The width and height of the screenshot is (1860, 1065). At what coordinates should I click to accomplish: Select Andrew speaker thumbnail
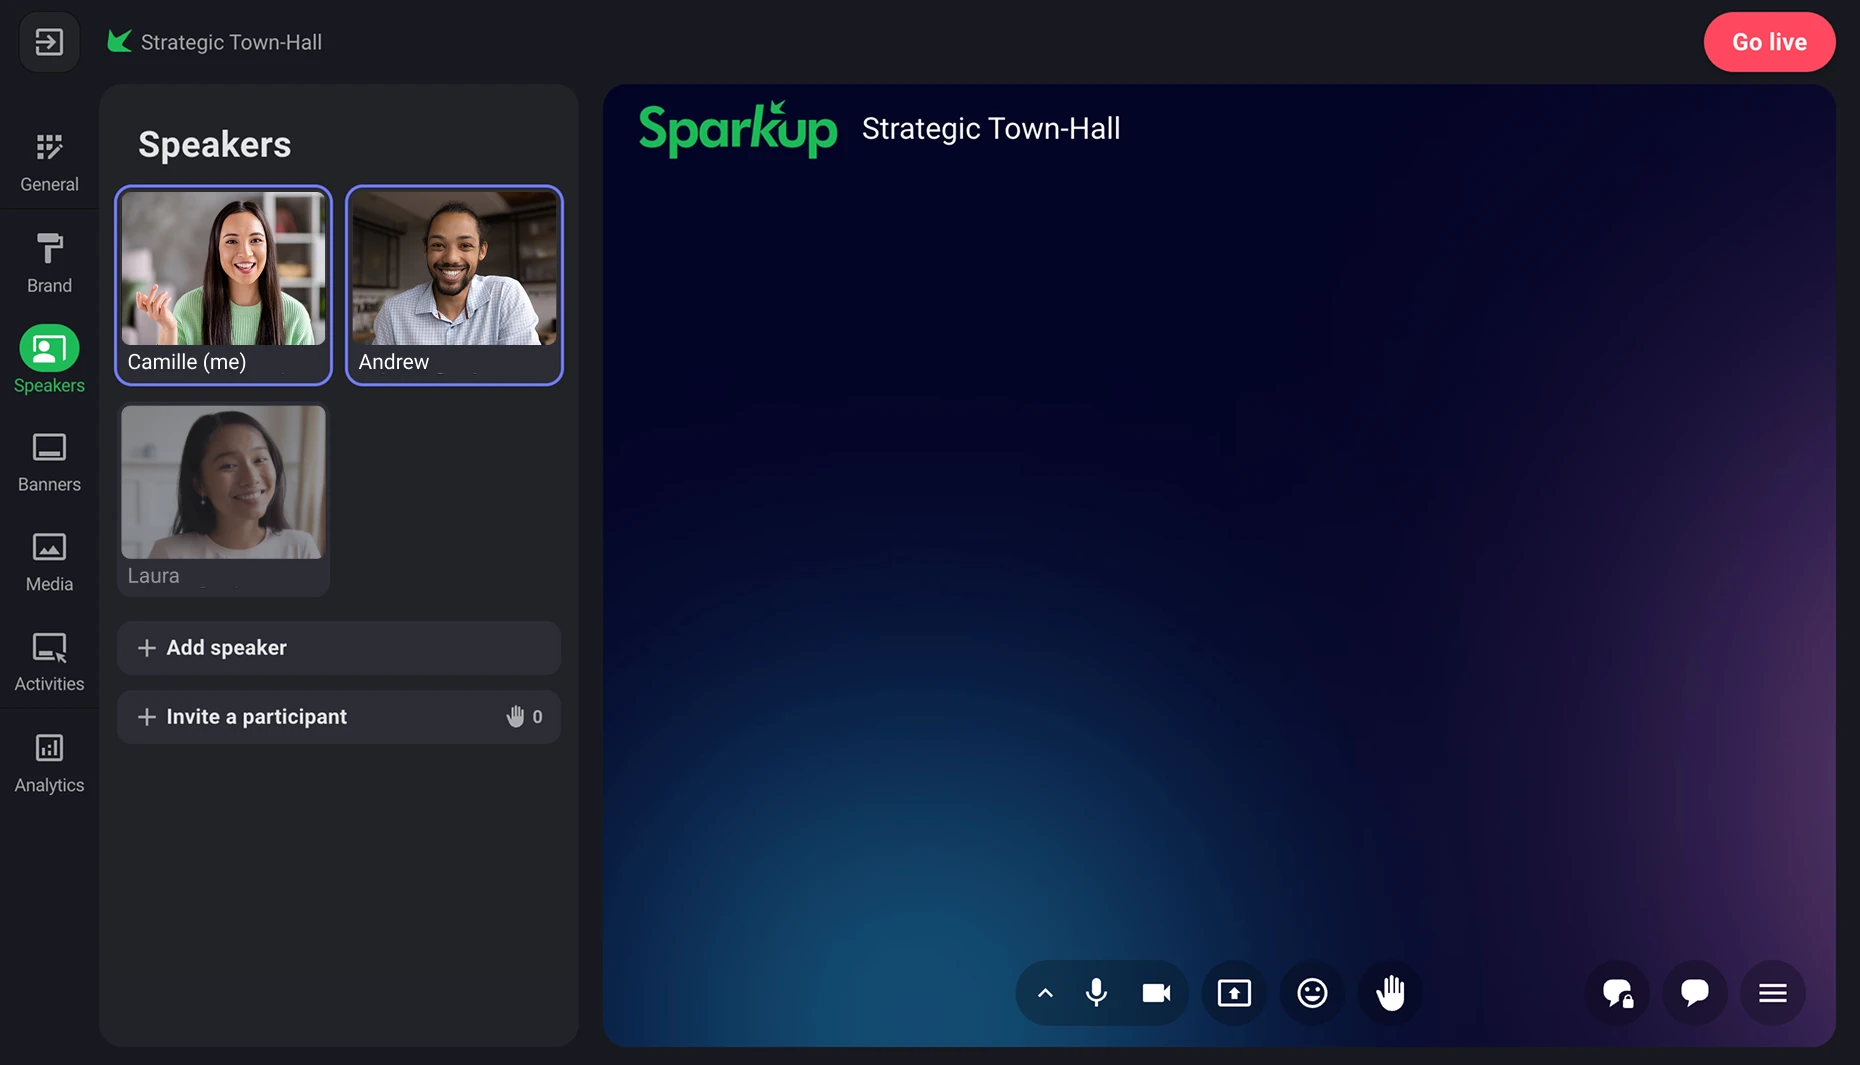point(454,285)
